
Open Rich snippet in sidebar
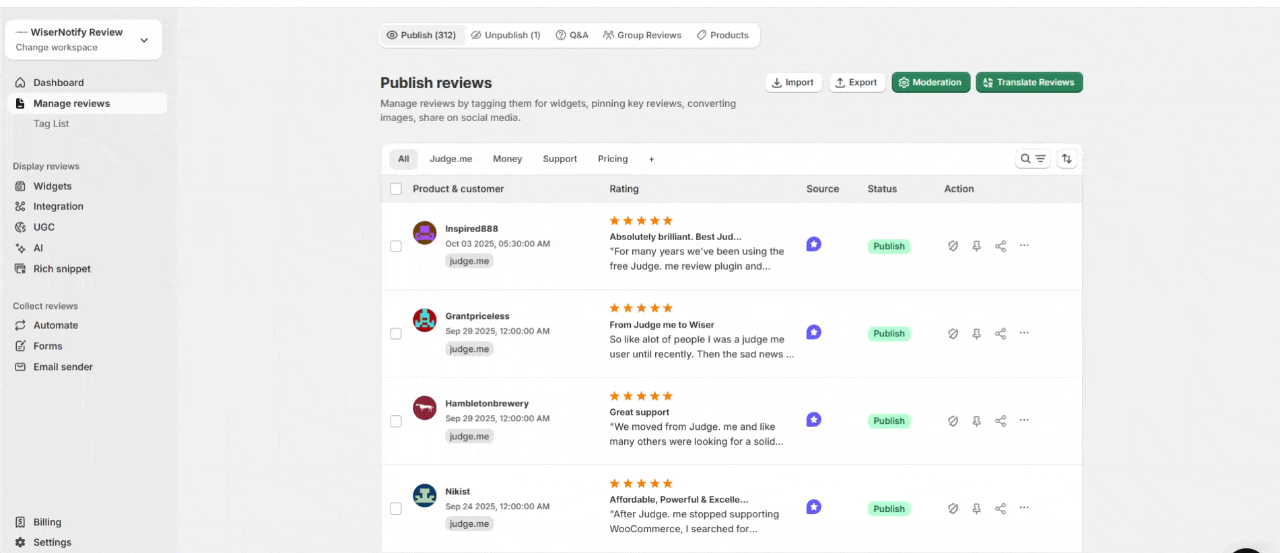[61, 269]
